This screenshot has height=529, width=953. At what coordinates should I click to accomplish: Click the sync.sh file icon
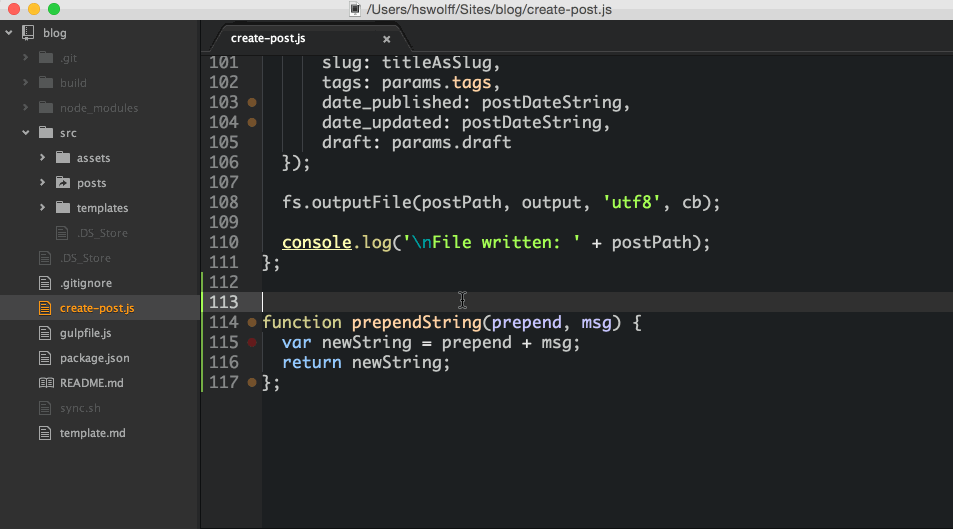tap(45, 407)
